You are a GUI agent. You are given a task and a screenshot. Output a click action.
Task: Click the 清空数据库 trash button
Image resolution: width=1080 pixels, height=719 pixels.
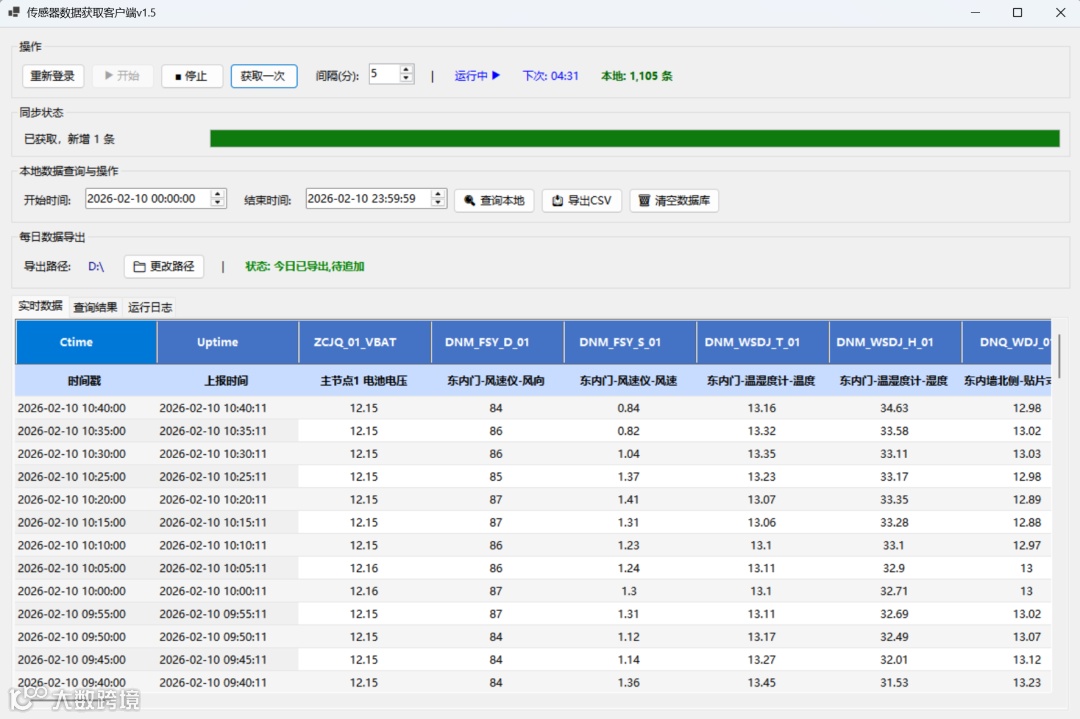[673, 200]
